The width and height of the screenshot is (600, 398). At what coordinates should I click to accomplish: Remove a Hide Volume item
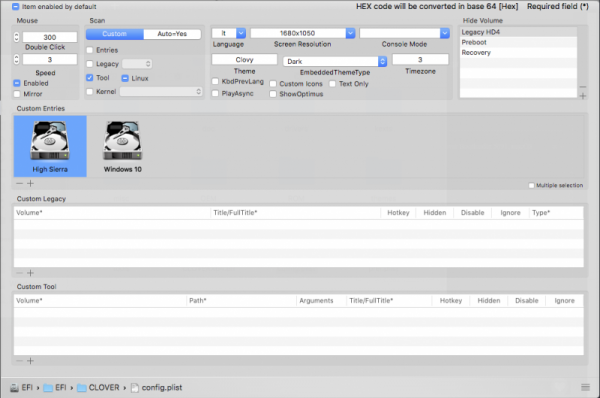583,87
